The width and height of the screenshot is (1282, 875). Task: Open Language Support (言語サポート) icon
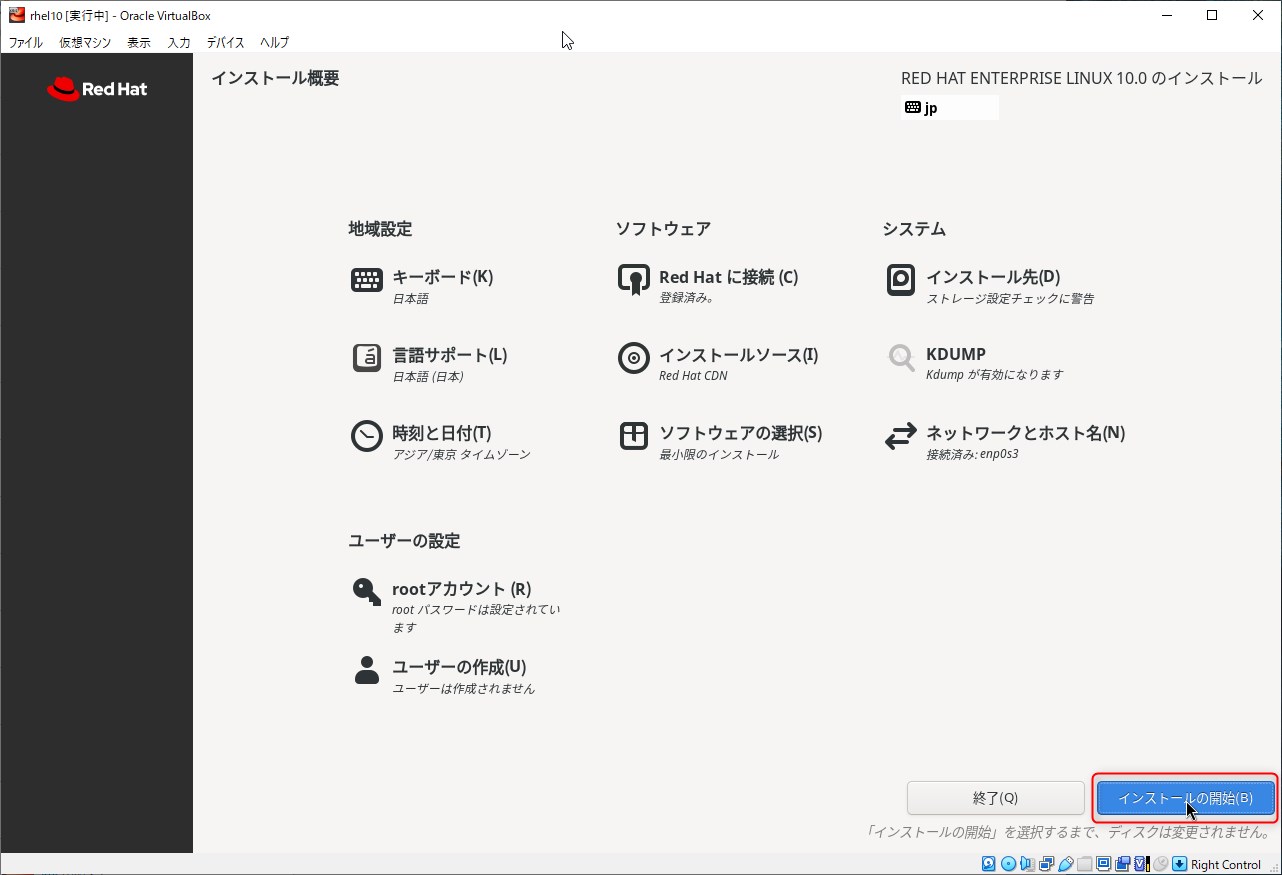pyautogui.click(x=367, y=358)
